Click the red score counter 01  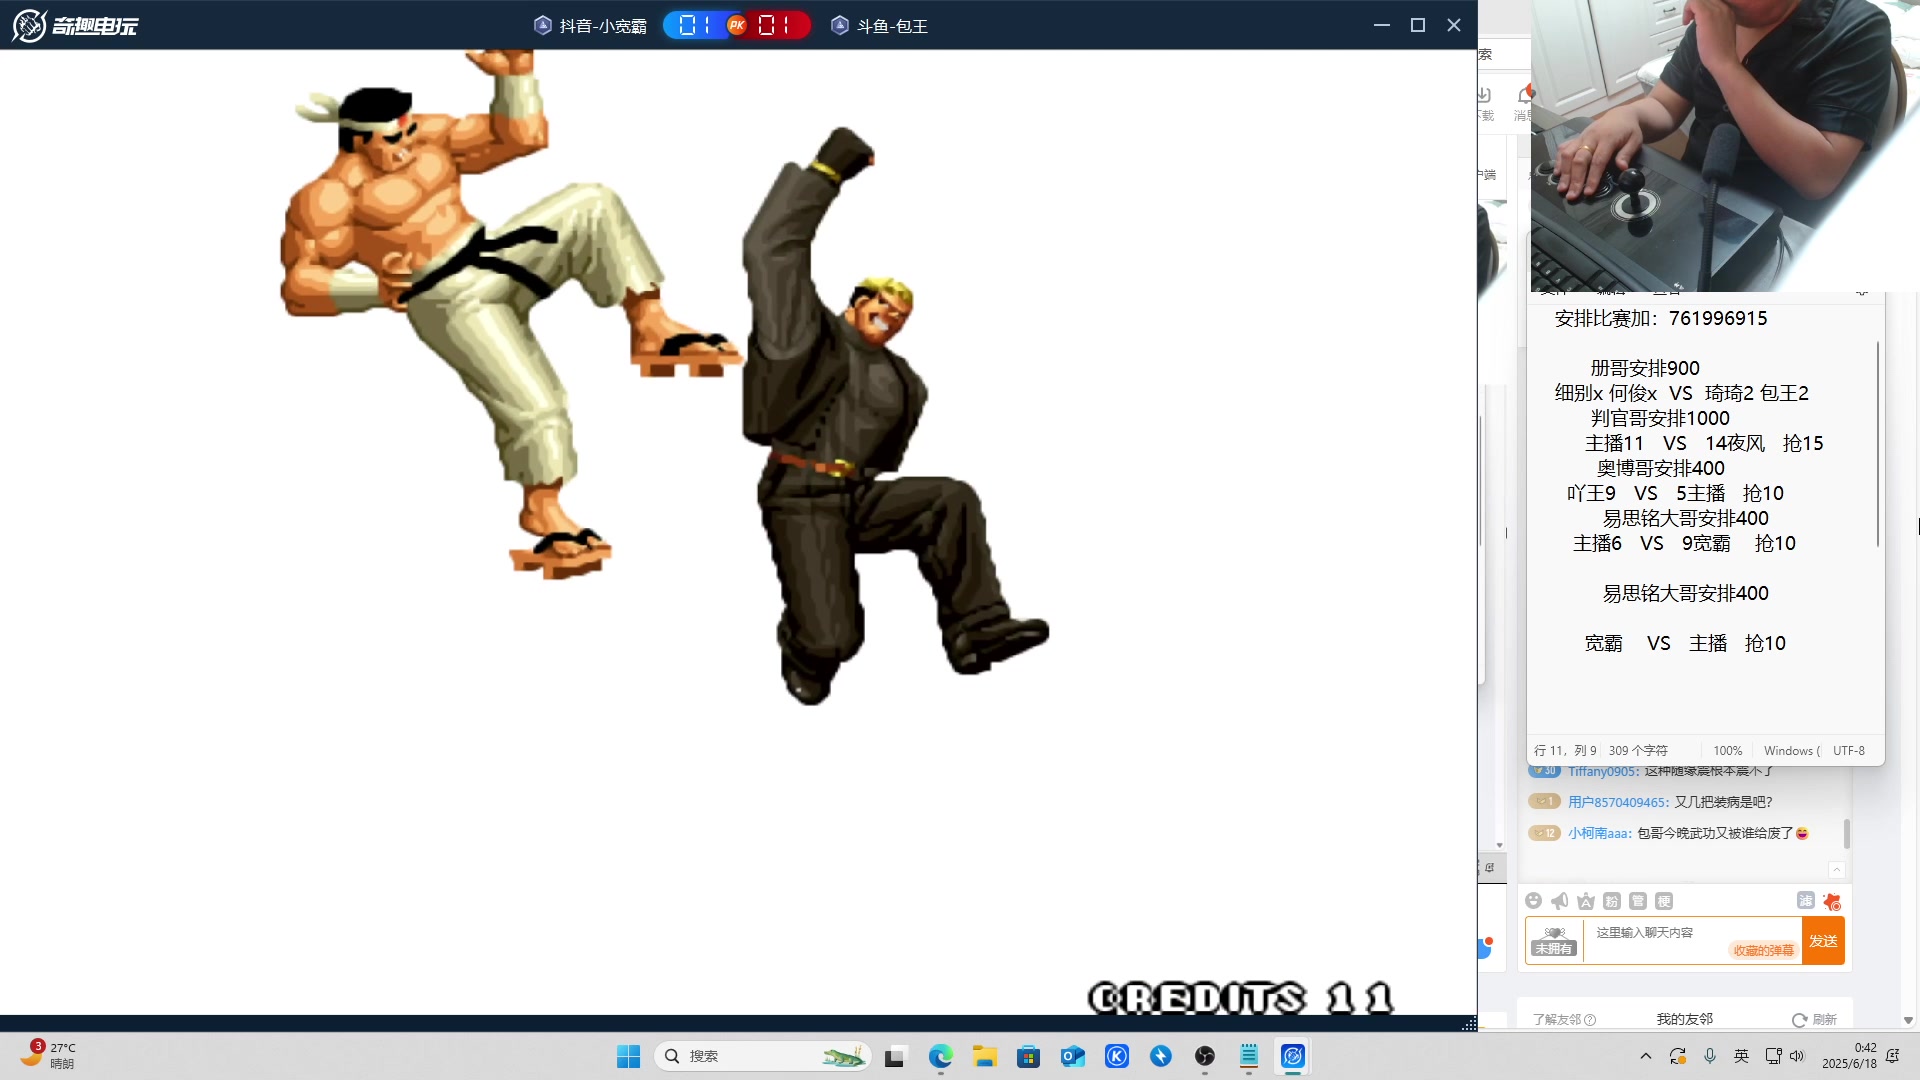(x=774, y=25)
